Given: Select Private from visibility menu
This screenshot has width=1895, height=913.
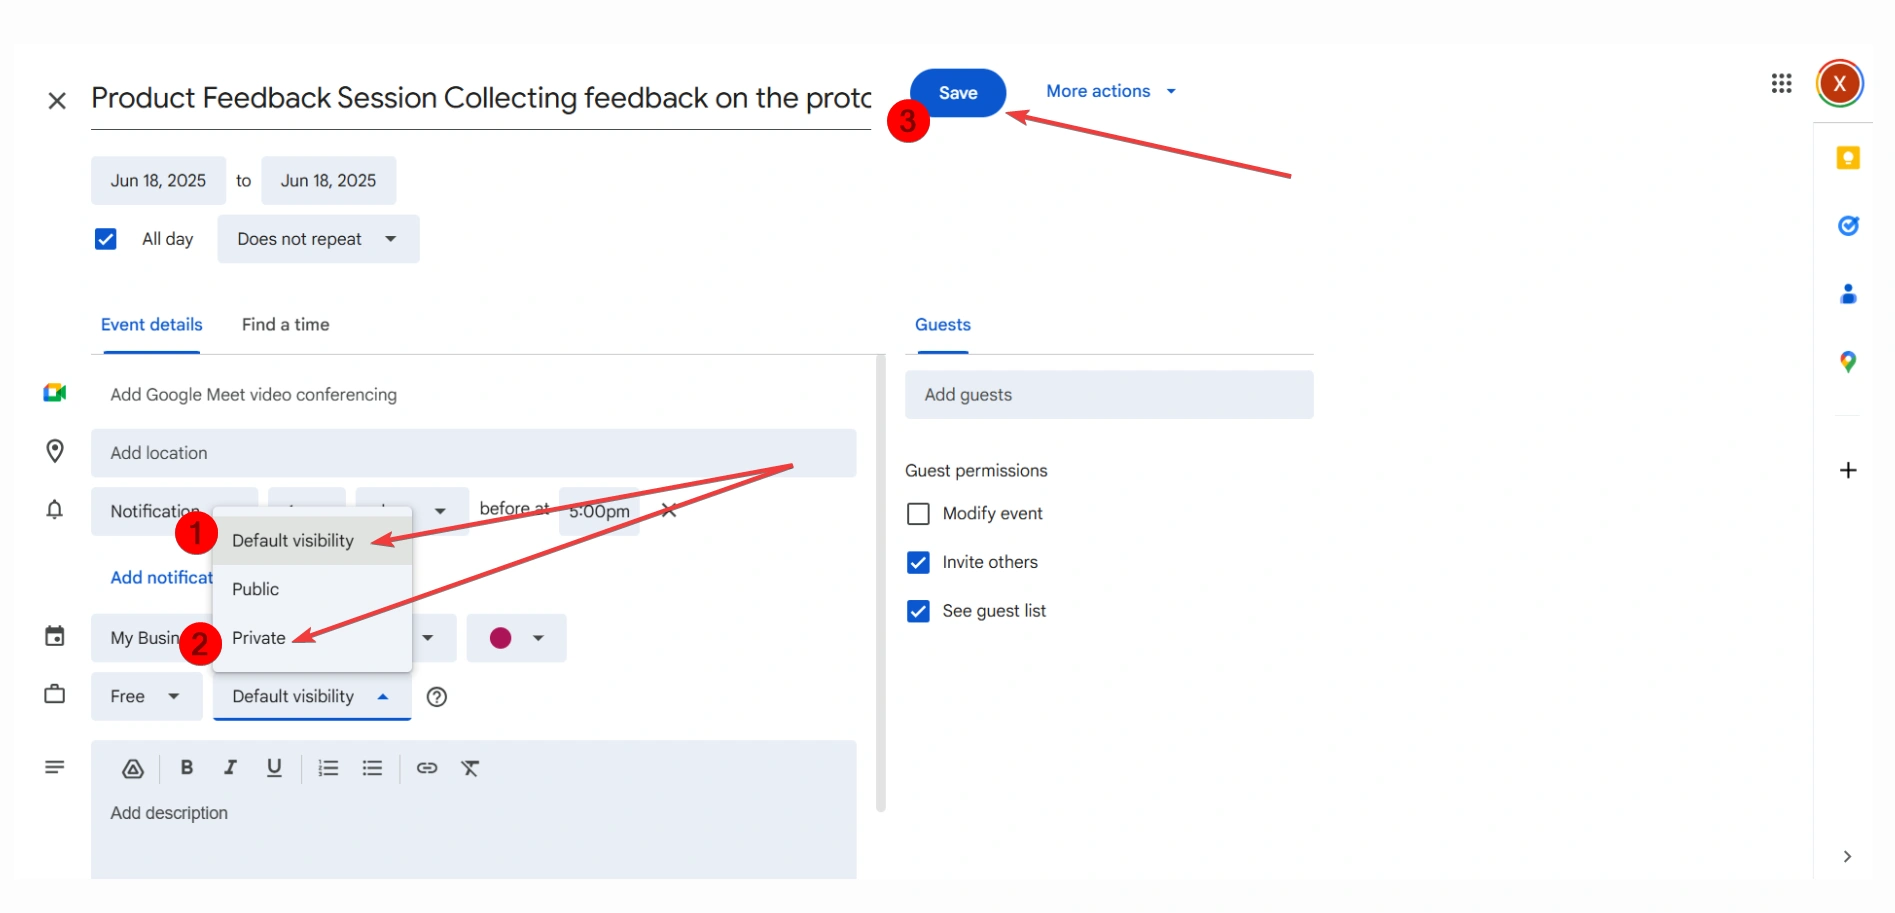Looking at the screenshot, I should (x=259, y=638).
